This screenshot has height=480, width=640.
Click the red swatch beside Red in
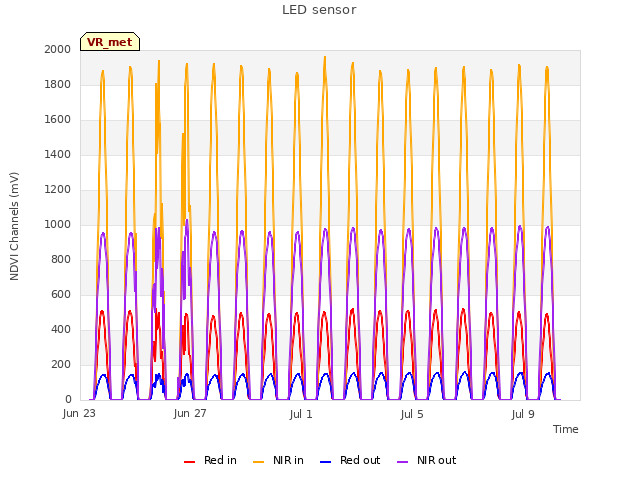tap(189, 462)
